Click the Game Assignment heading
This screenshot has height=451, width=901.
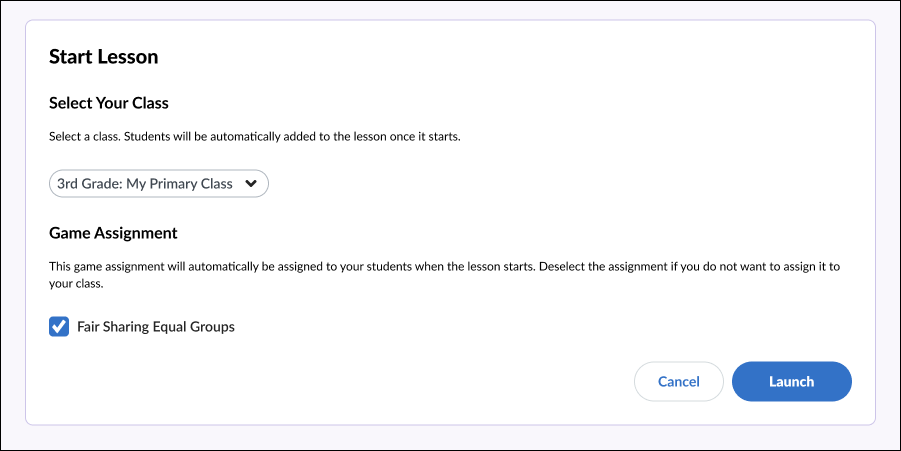(x=113, y=233)
